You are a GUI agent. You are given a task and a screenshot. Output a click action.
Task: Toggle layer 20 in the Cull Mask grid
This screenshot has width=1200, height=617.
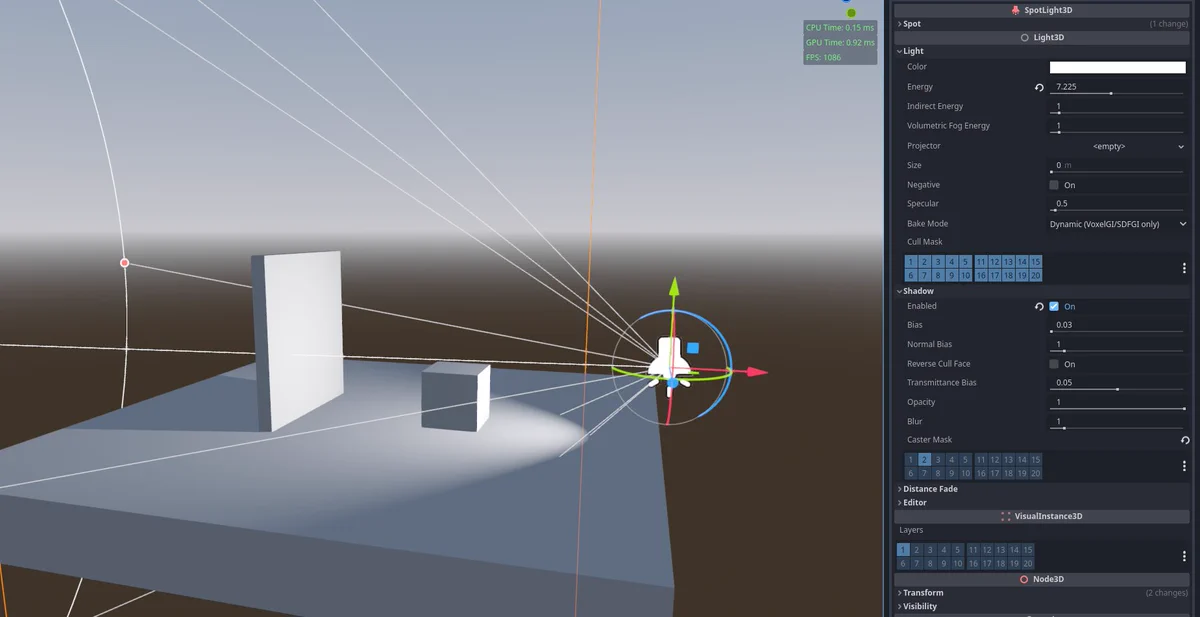[x=1036, y=275]
